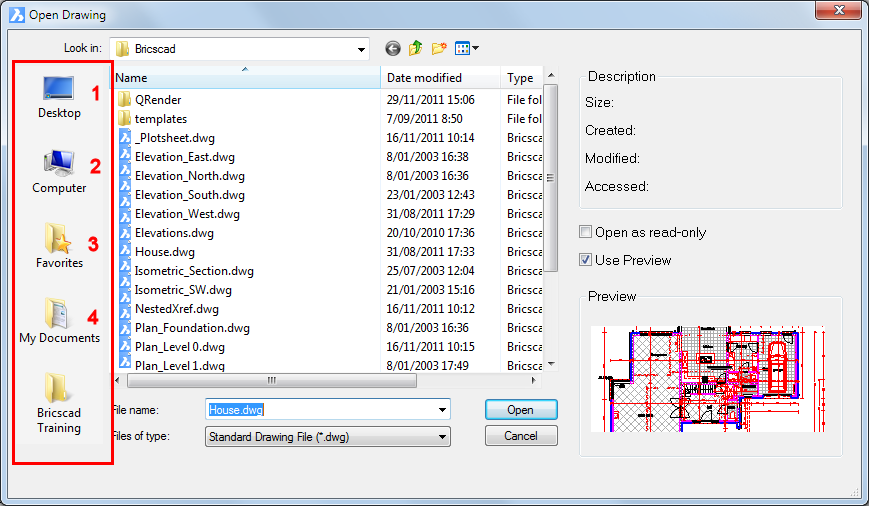Open Bricscad Training folder shortcut
This screenshot has width=869, height=506.
pos(59,403)
